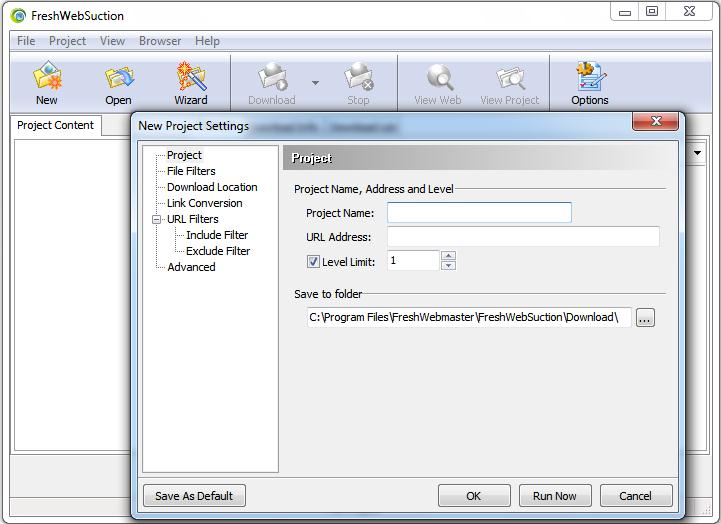The image size is (721, 524).
Task: Minimize the FreshWebSuction window
Action: [624, 12]
